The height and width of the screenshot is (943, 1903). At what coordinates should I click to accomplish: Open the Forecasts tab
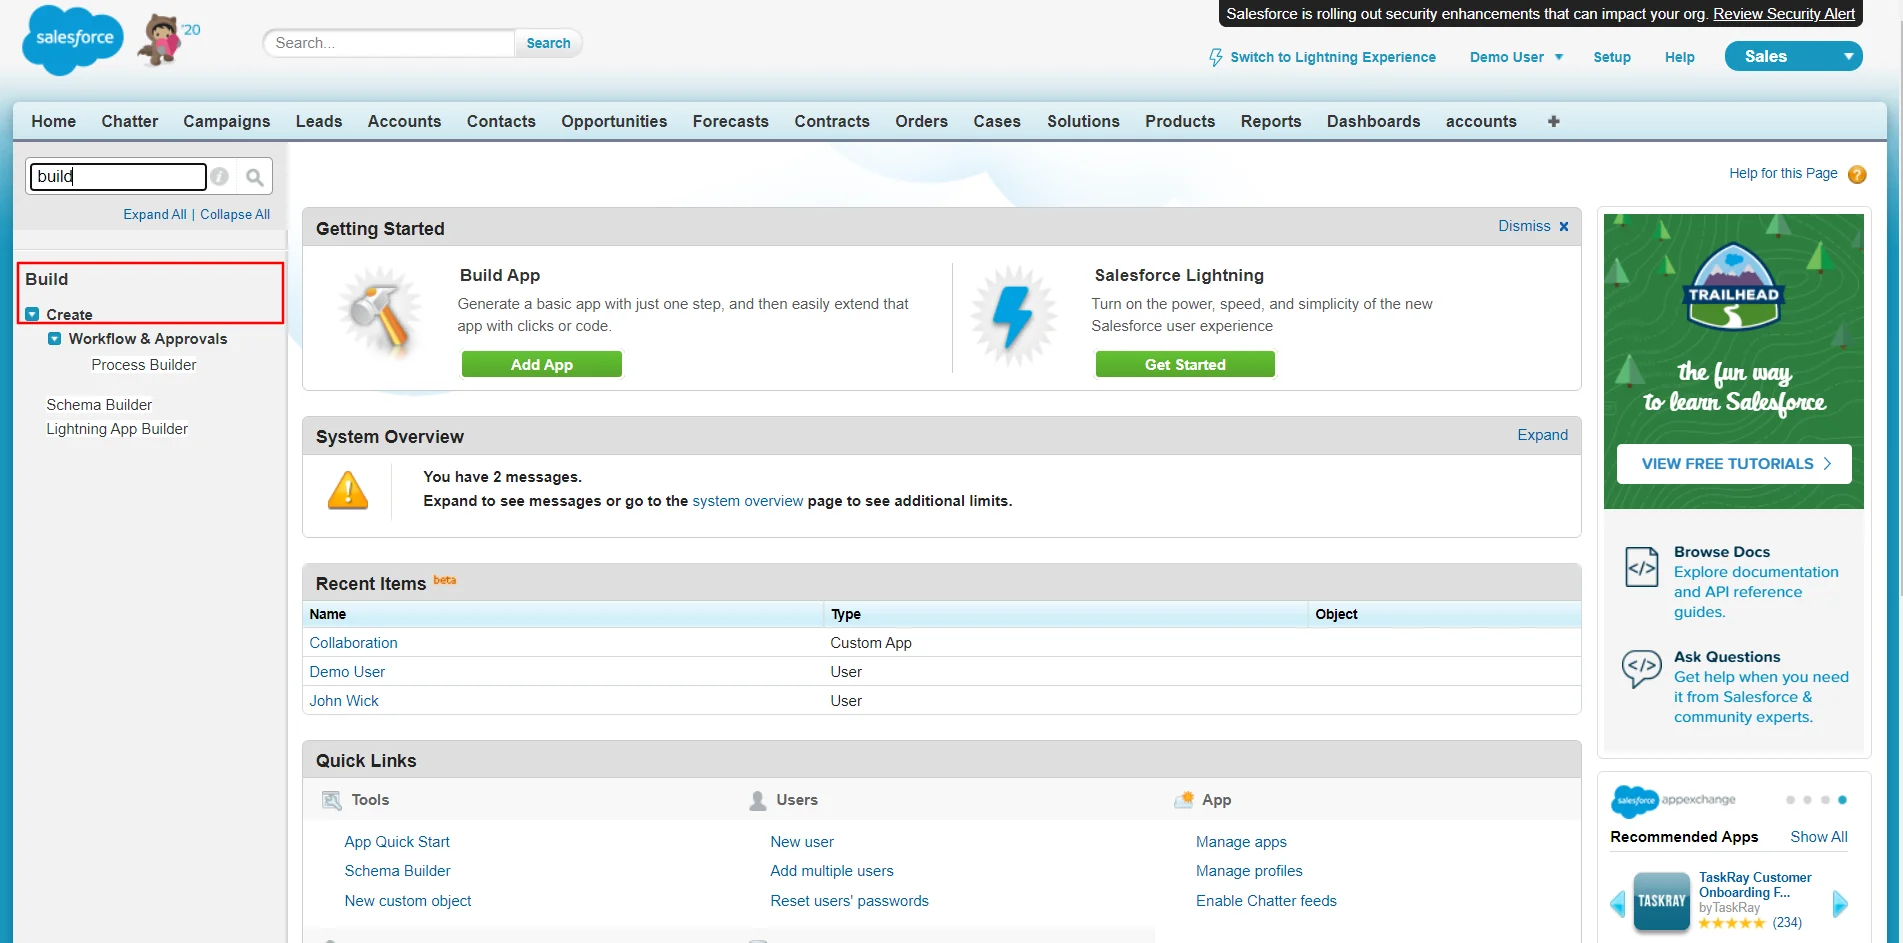click(x=731, y=121)
